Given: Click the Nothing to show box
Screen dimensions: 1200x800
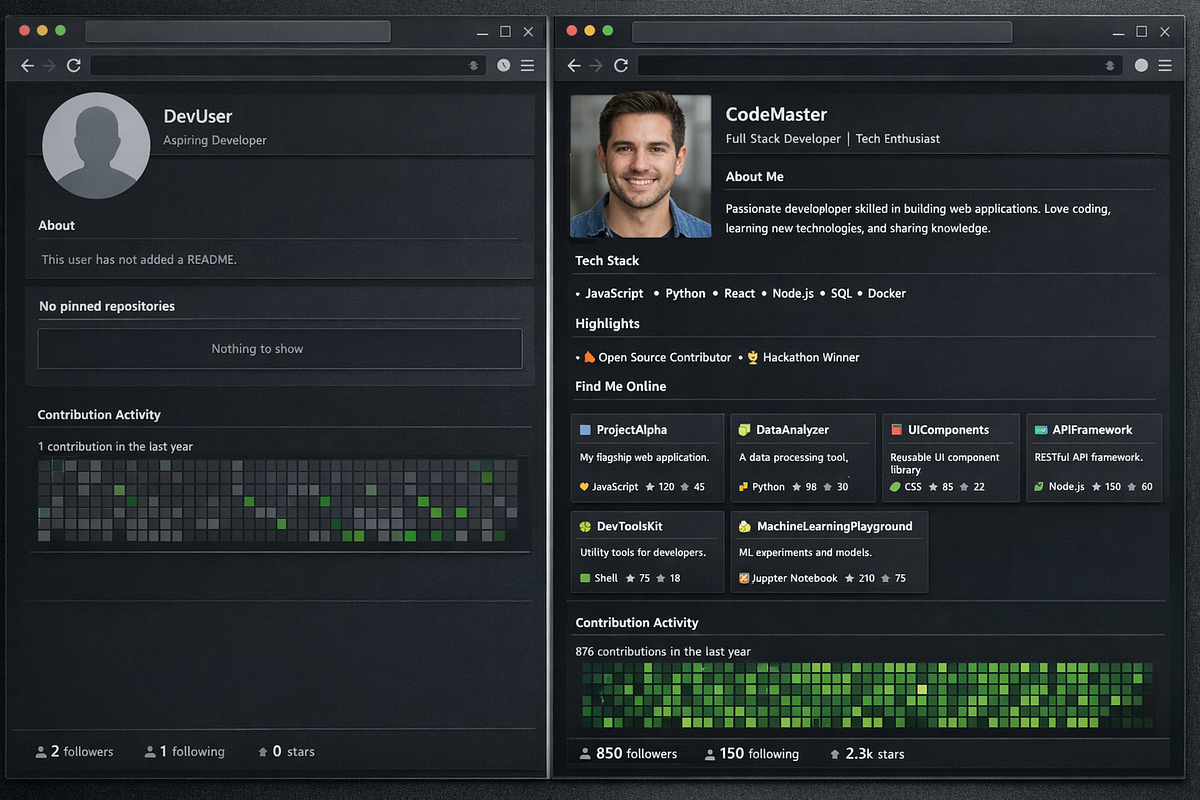Looking at the screenshot, I should click(280, 349).
